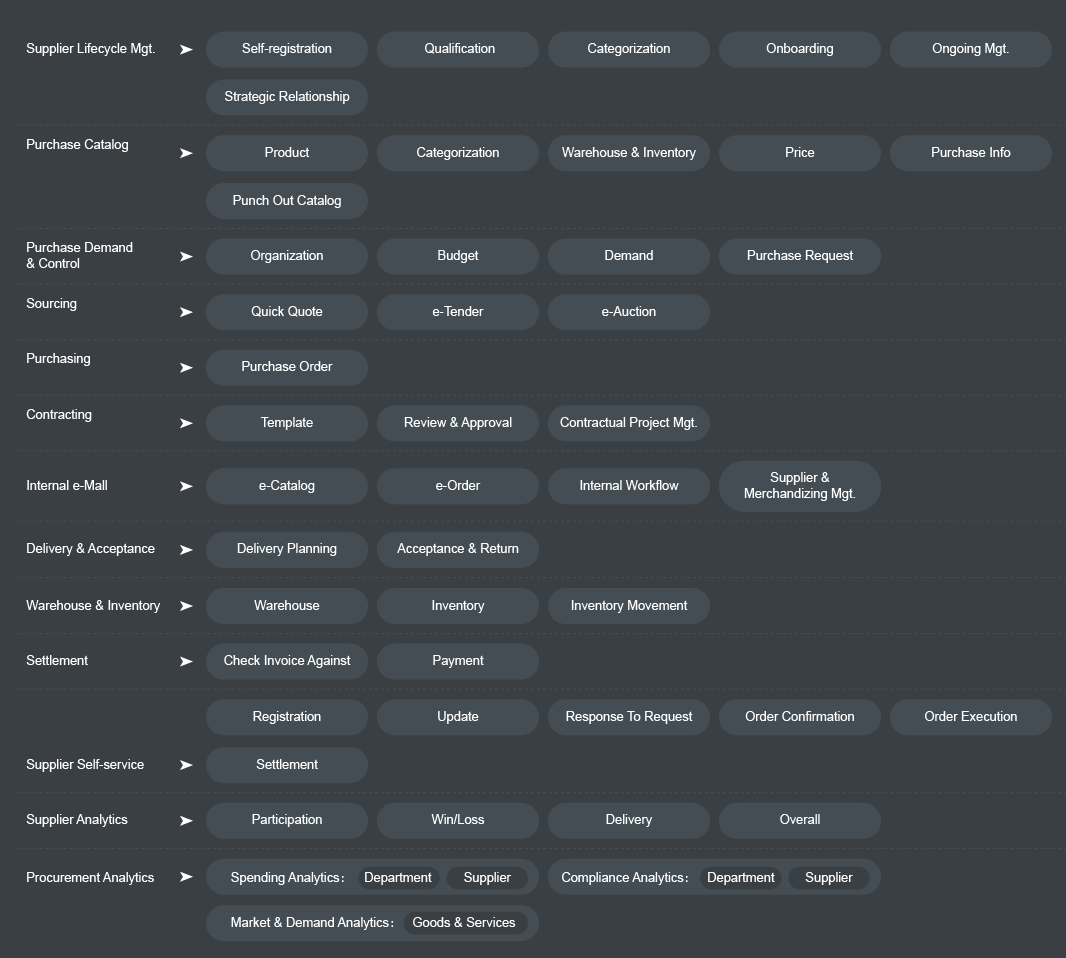Click the arrow icon next to Procurement Analytics
1066x958 pixels.
pos(186,877)
